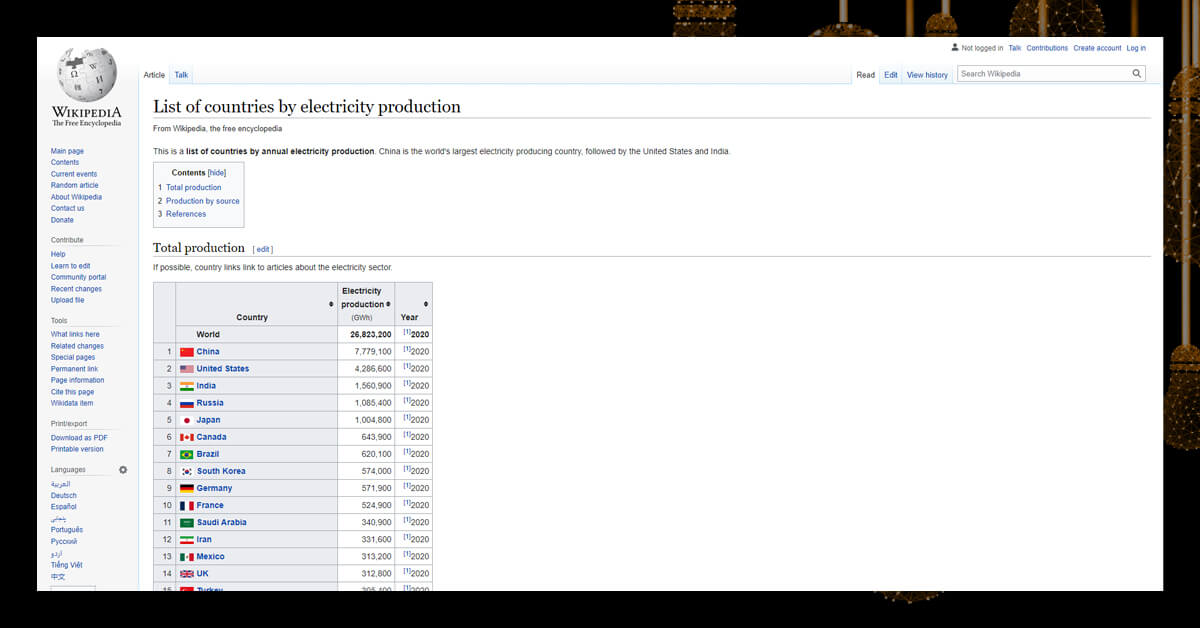Jump to References in Contents
Image resolution: width=1200 pixels, height=628 pixels.
click(x=186, y=214)
